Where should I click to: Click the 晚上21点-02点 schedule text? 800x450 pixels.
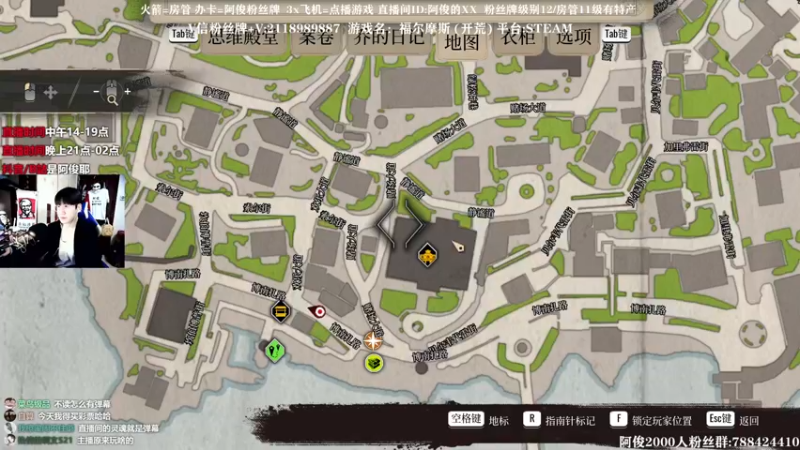click(x=82, y=150)
